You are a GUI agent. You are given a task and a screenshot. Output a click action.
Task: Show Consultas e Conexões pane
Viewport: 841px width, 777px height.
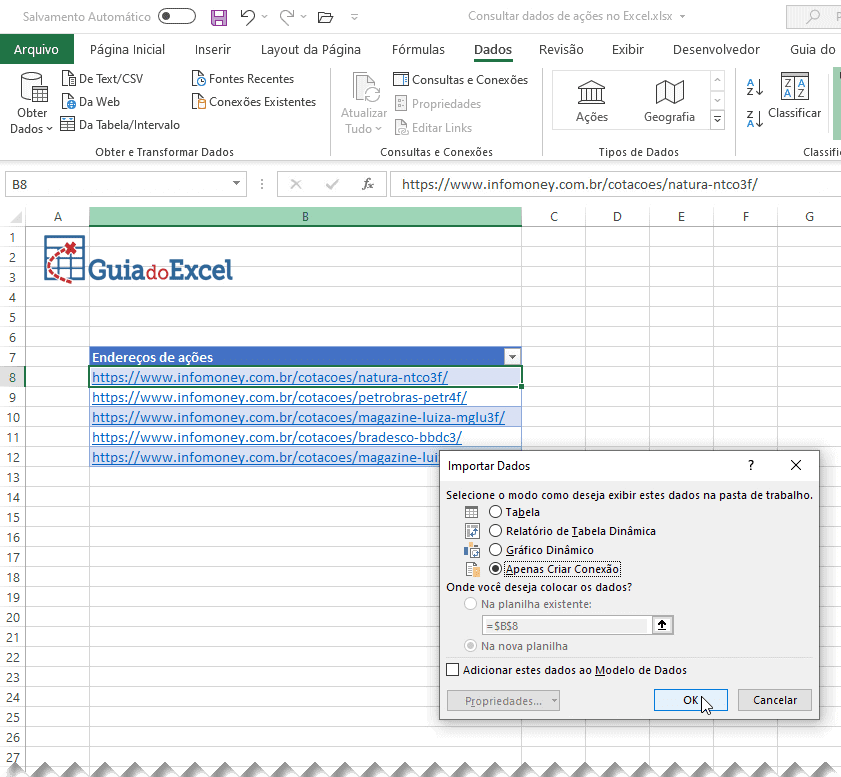[x=461, y=79]
